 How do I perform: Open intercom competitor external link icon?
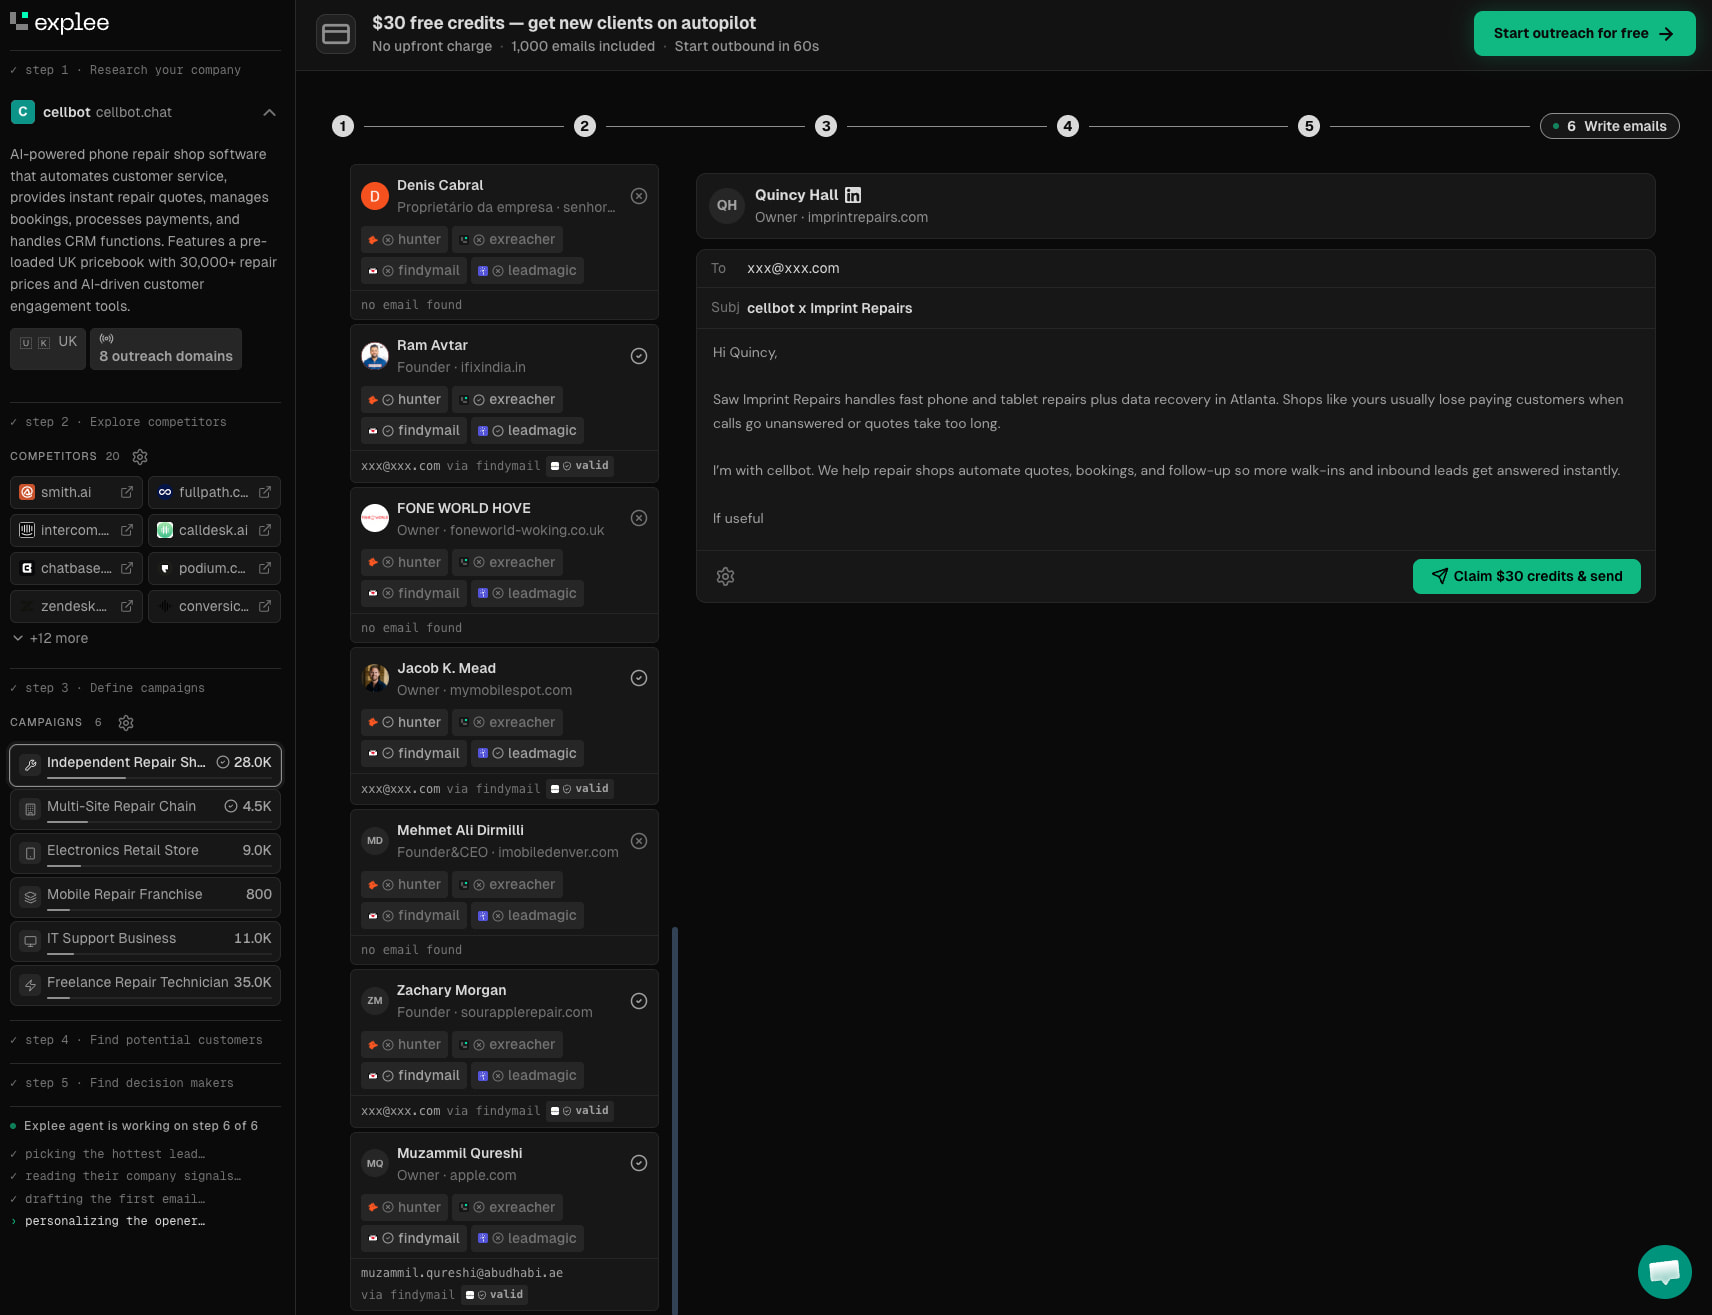pyautogui.click(x=127, y=530)
